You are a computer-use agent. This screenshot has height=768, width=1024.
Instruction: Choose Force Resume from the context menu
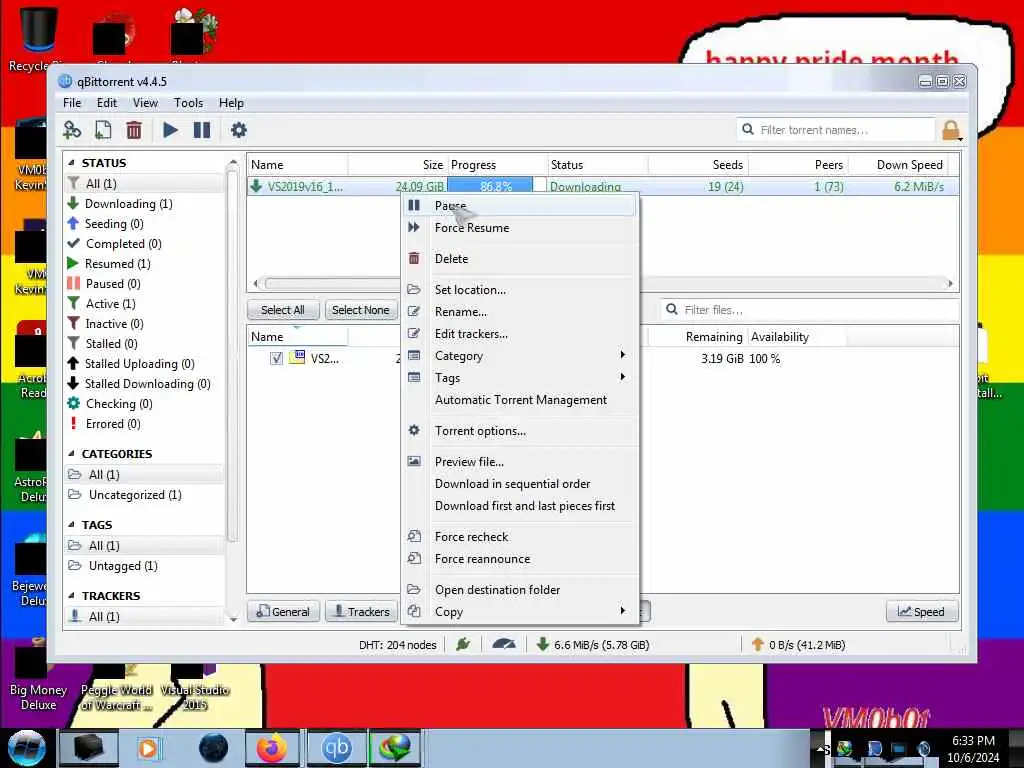520,228
